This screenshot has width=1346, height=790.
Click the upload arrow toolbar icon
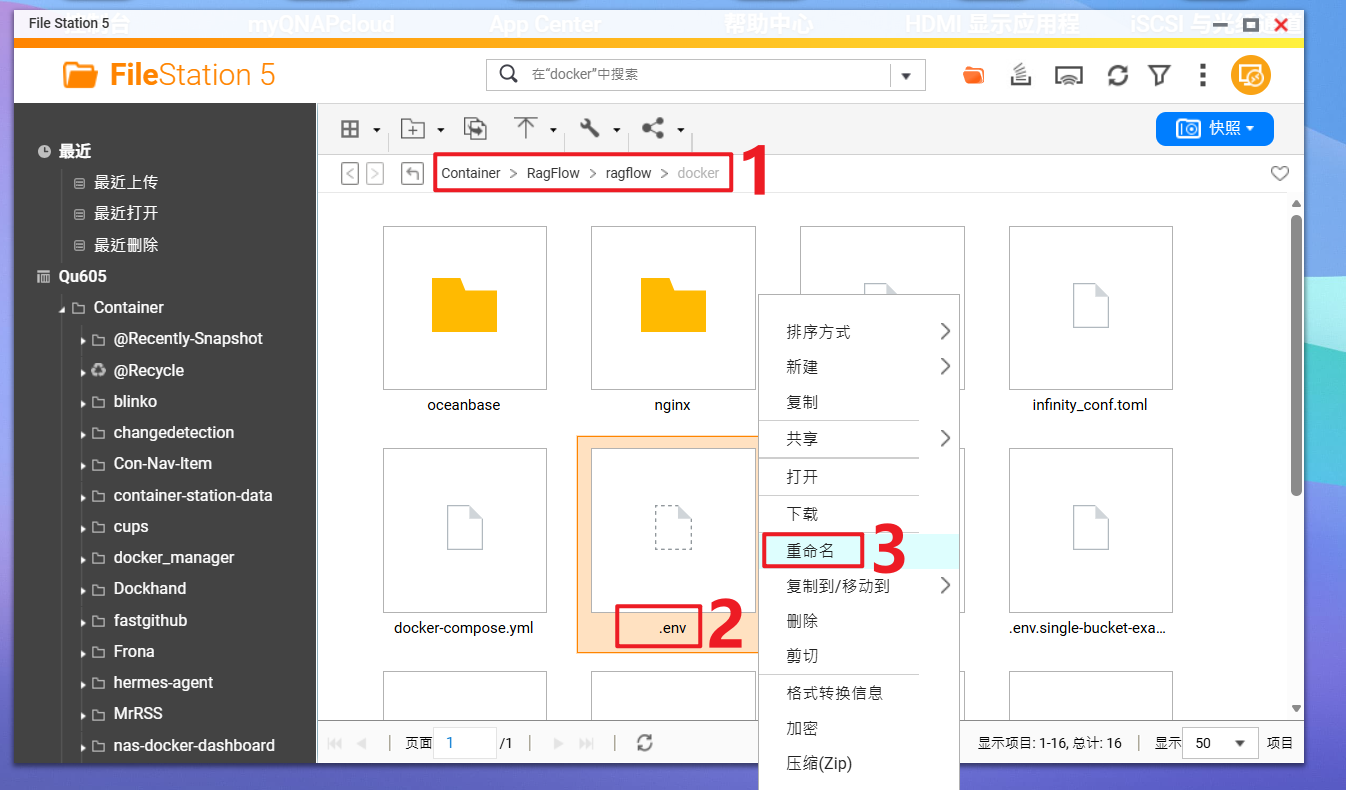tap(526, 128)
